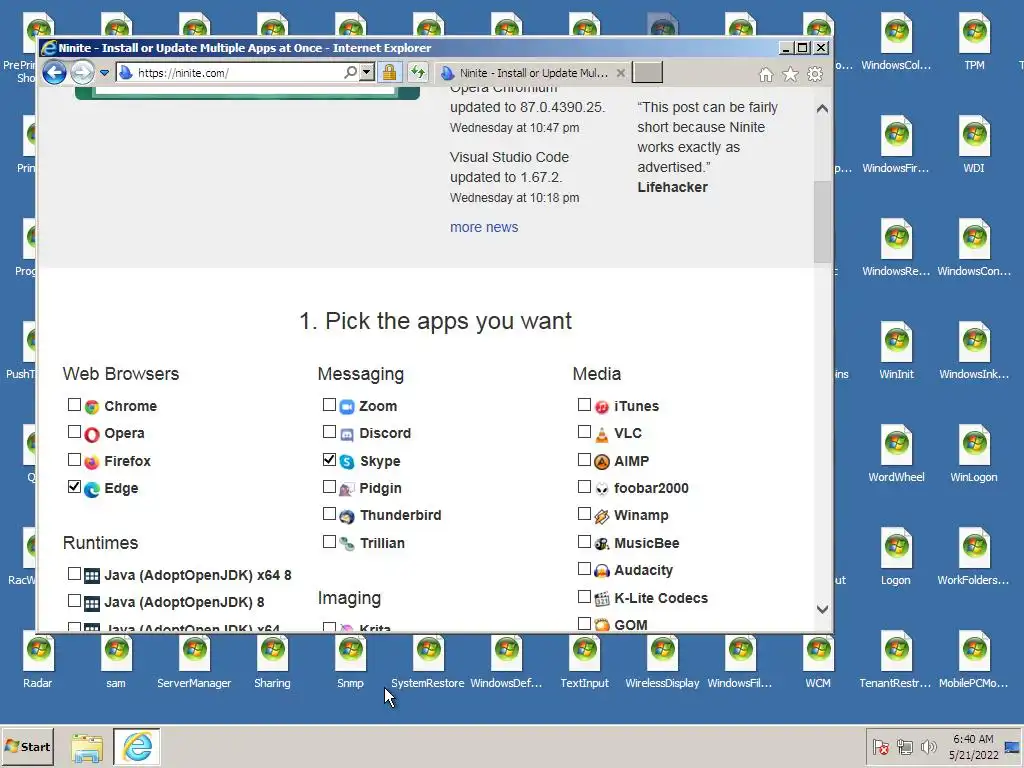This screenshot has height=768, width=1024.
Task: Check the GOM checkbox
Action: click(584, 624)
